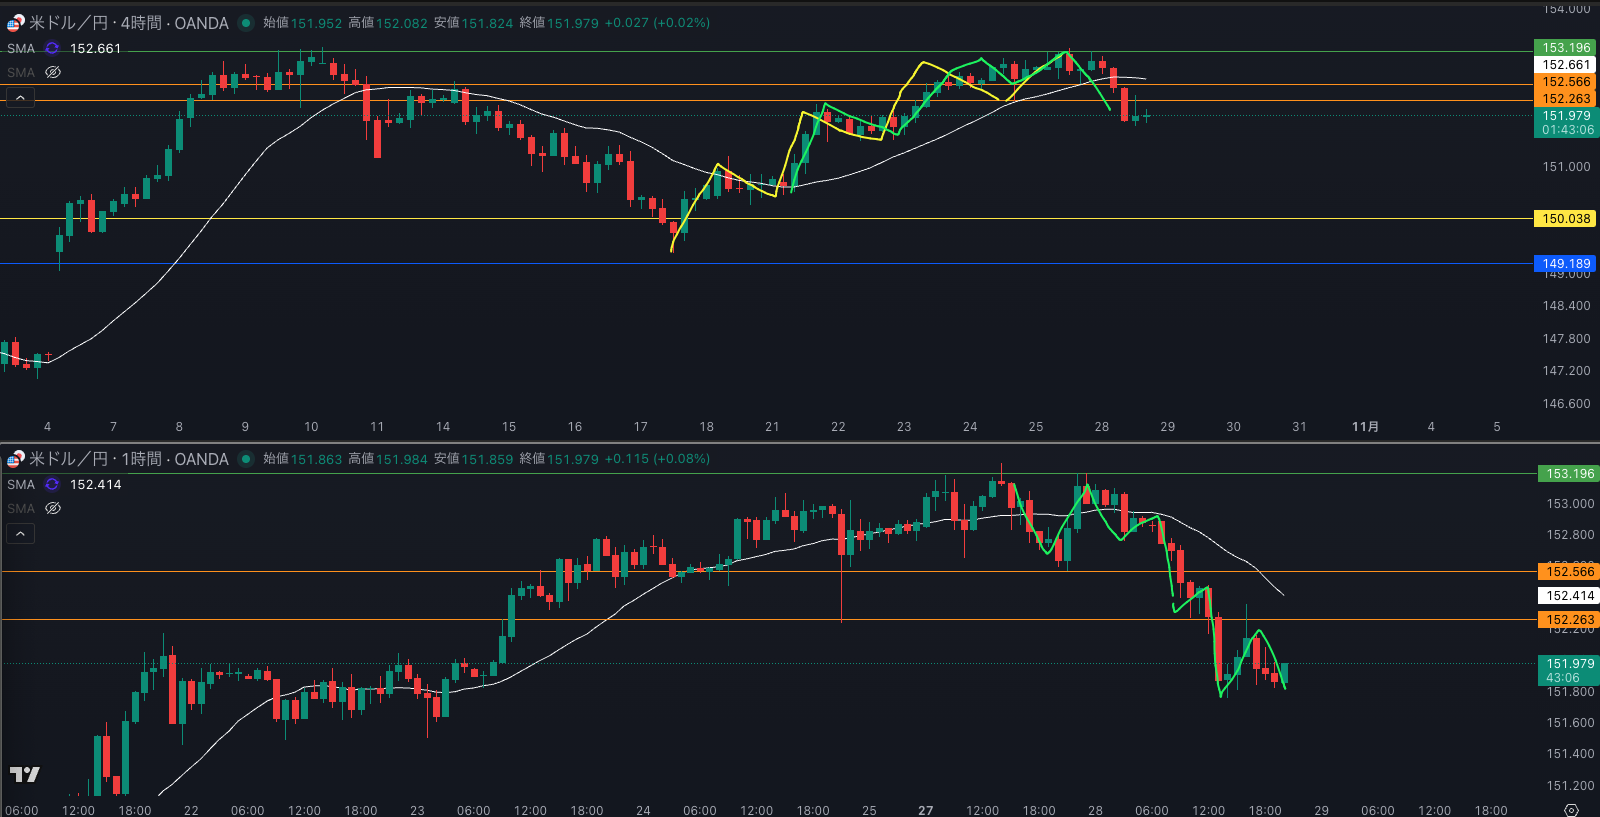This screenshot has height=817, width=1600.
Task: Show the hidden SMA on the 4-hour chart
Action: [x=53, y=72]
